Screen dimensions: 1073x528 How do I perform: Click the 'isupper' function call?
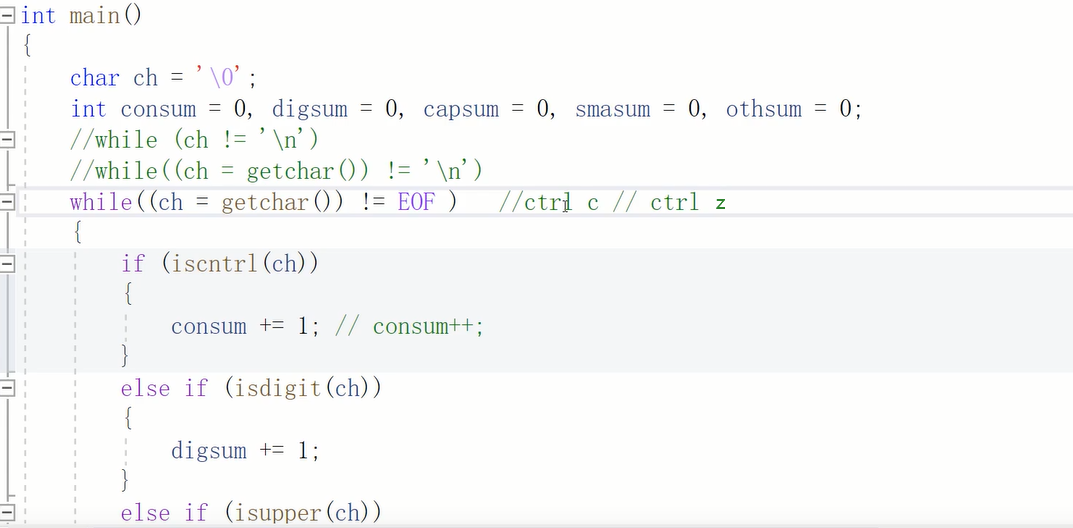[278, 513]
